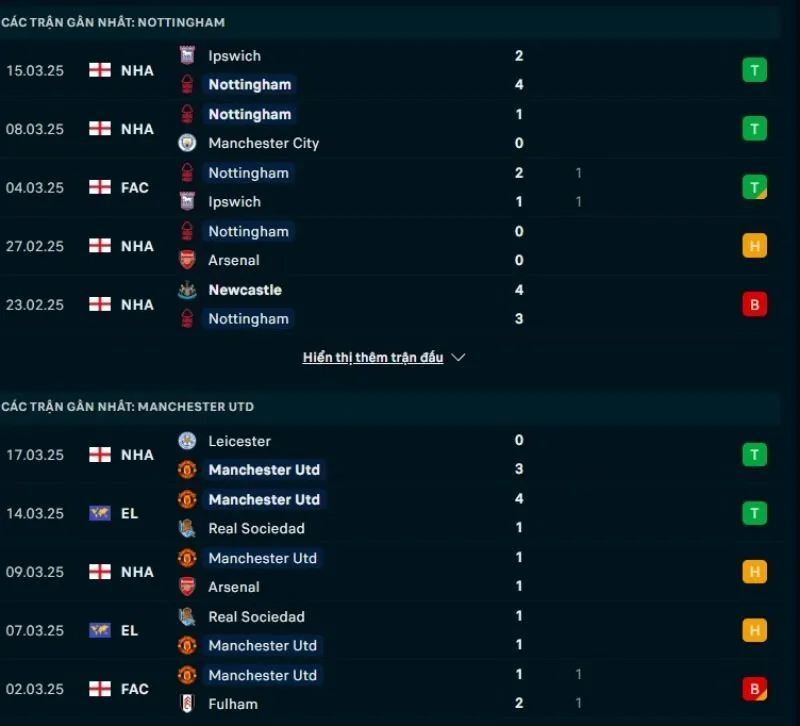Screen dimensions: 800x726
Task: Click the Newcastle crest icon
Action: [x=187, y=290]
